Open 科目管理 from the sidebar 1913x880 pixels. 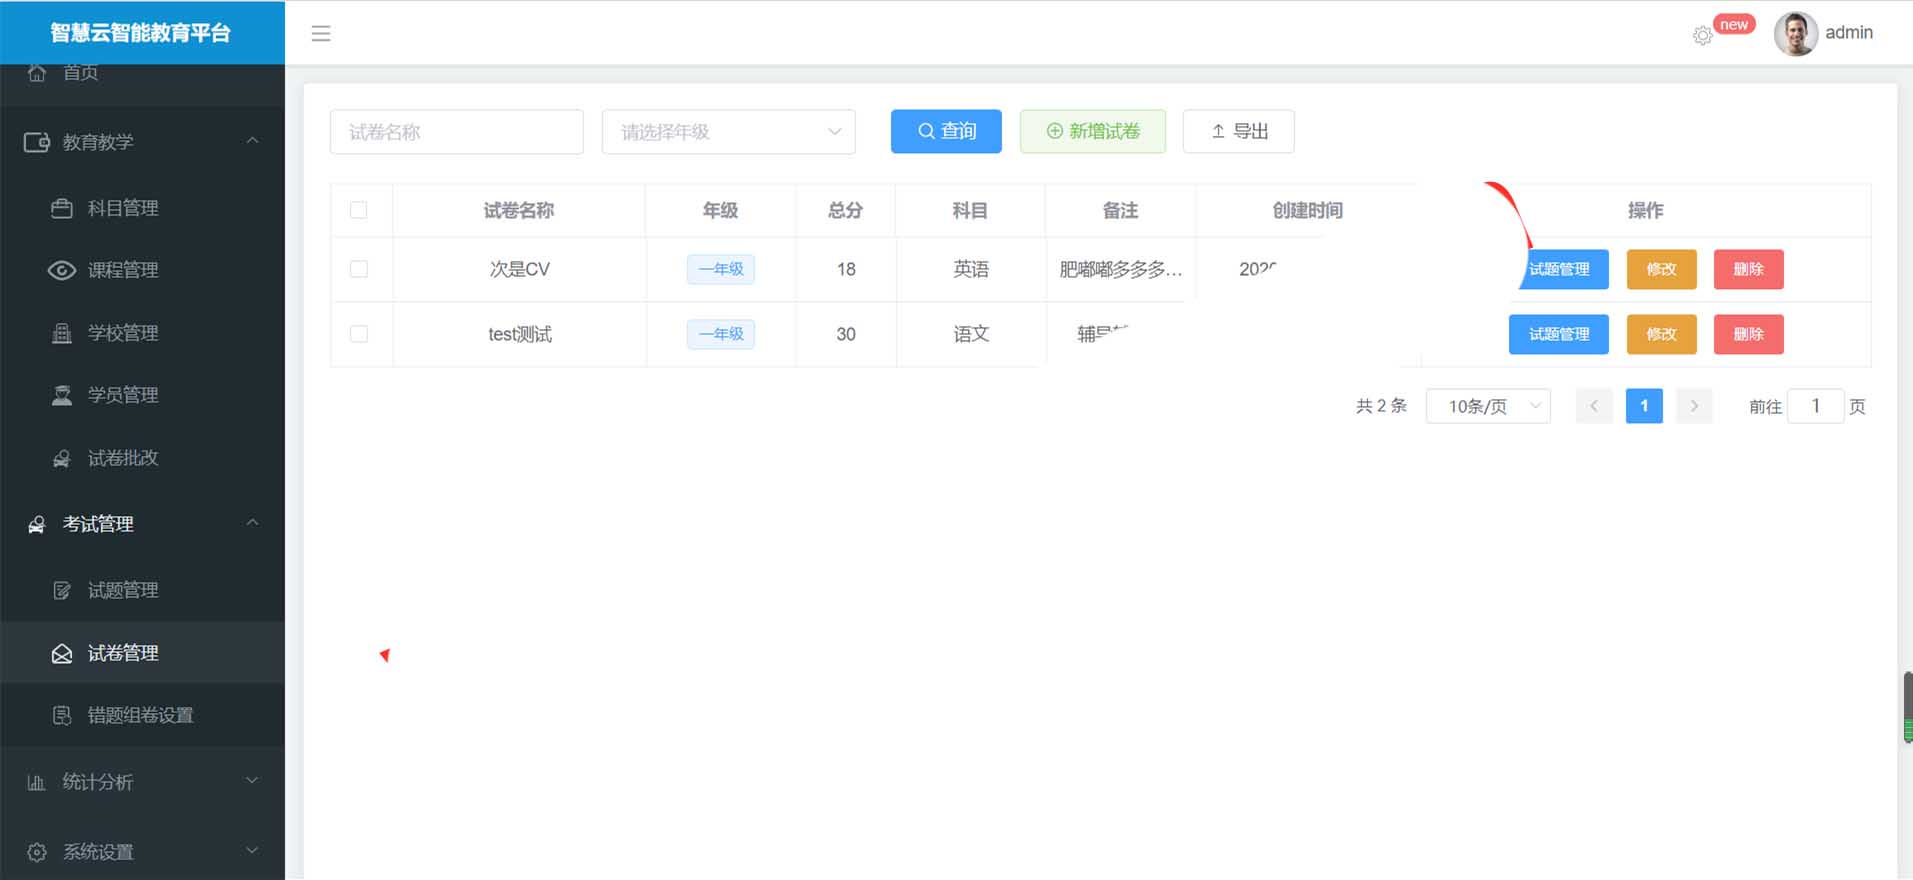[x=122, y=208]
